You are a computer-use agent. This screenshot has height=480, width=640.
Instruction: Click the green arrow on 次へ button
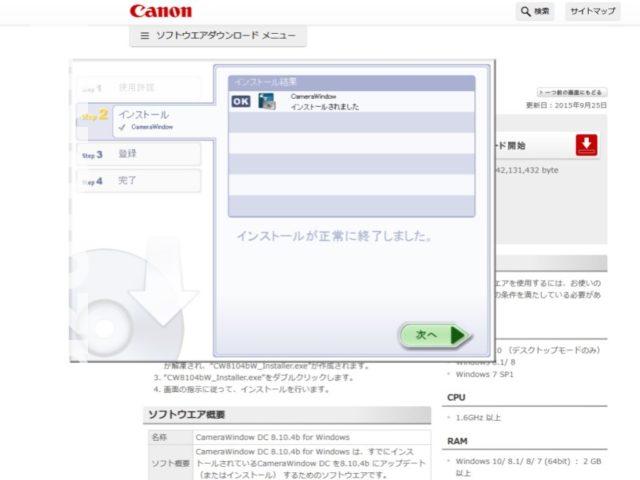pos(458,335)
